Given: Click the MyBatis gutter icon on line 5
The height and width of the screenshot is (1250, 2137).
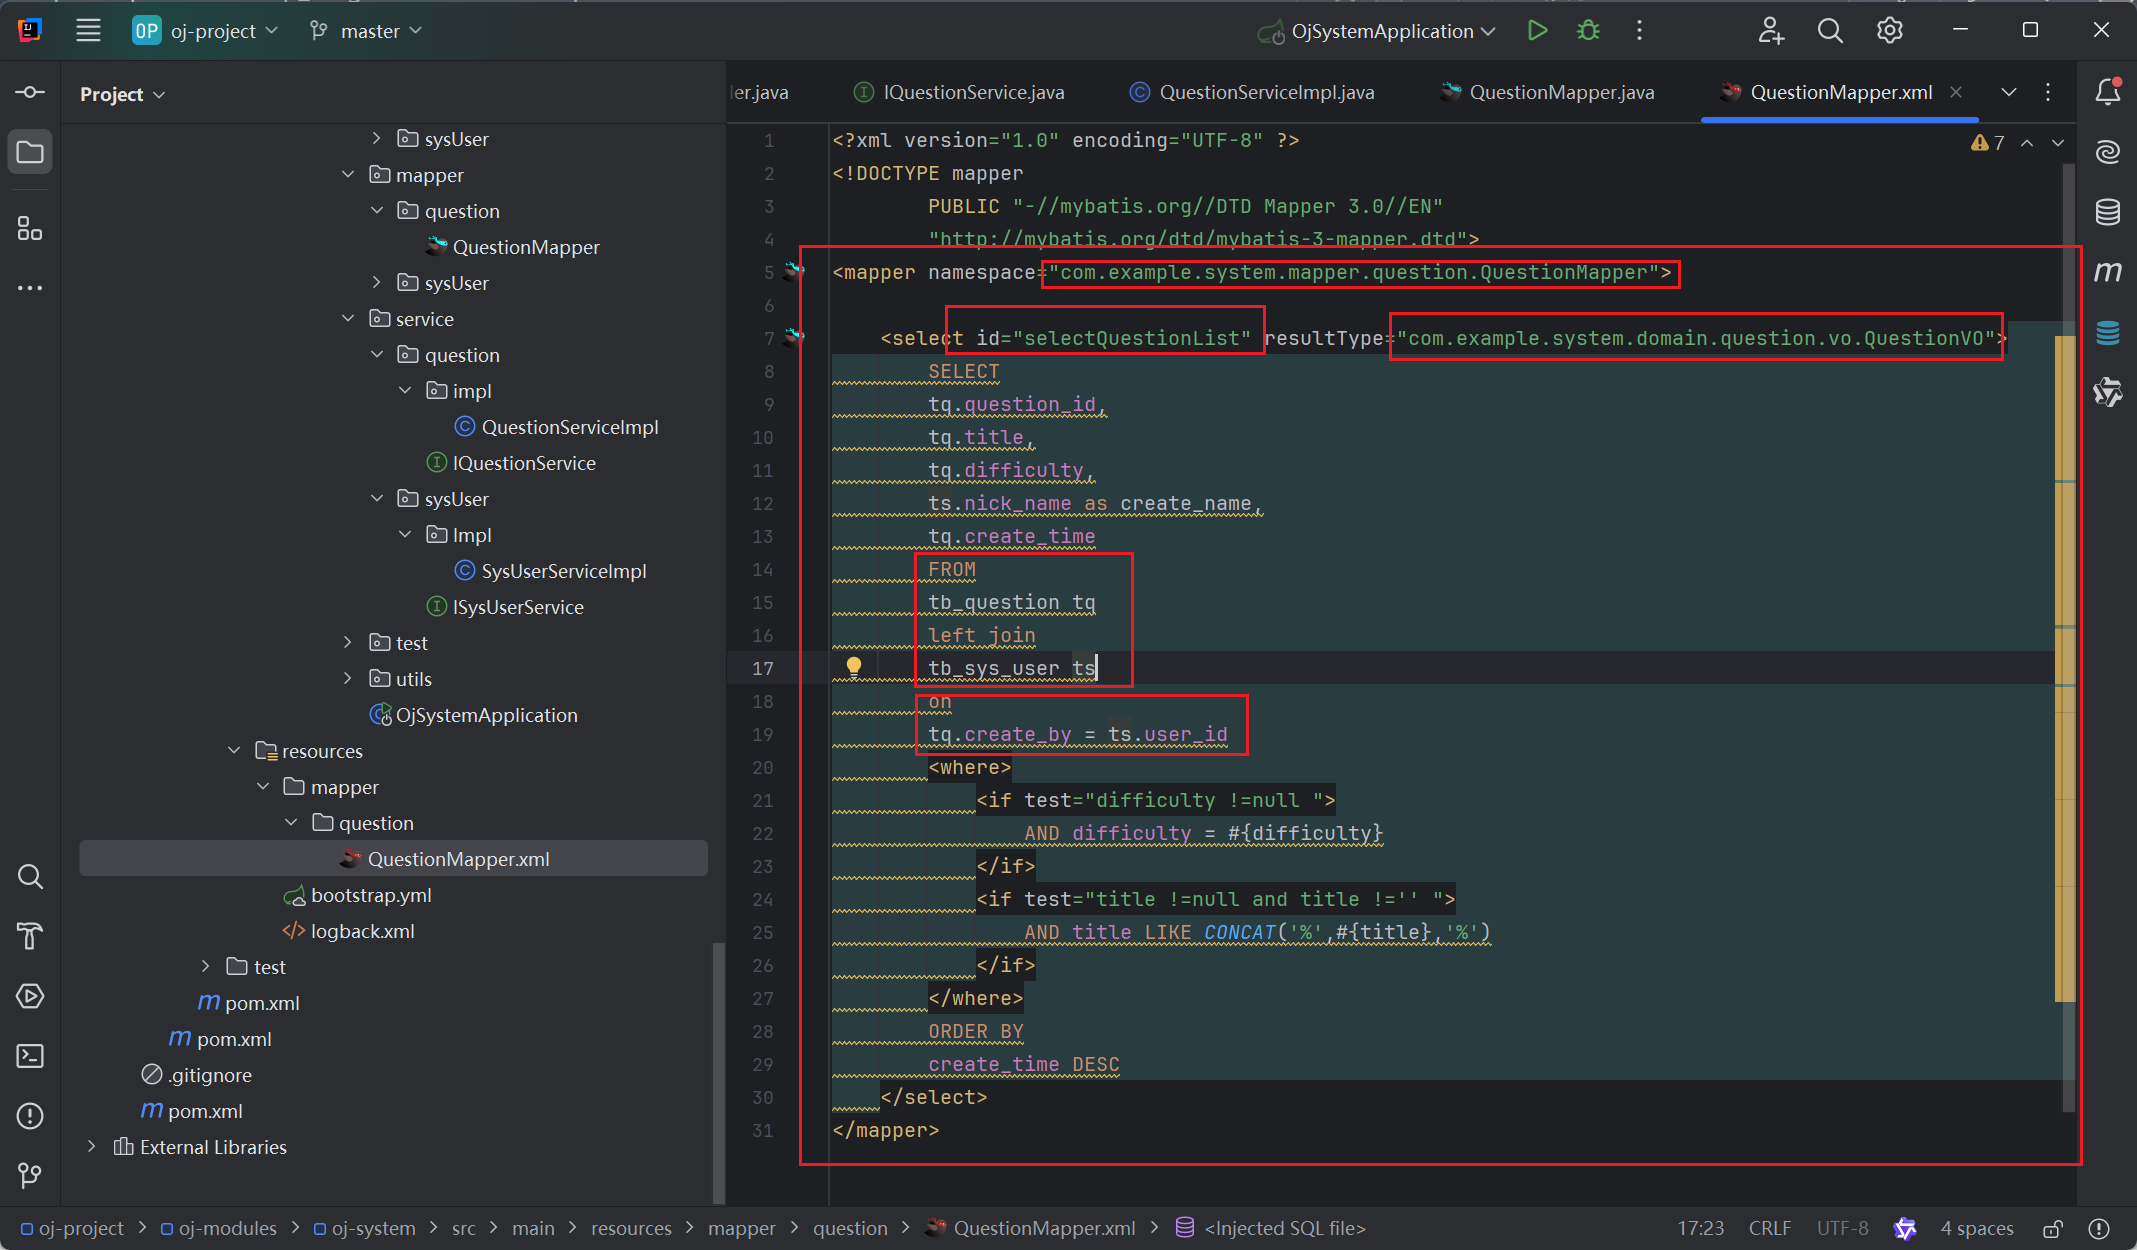Looking at the screenshot, I should point(794,271).
